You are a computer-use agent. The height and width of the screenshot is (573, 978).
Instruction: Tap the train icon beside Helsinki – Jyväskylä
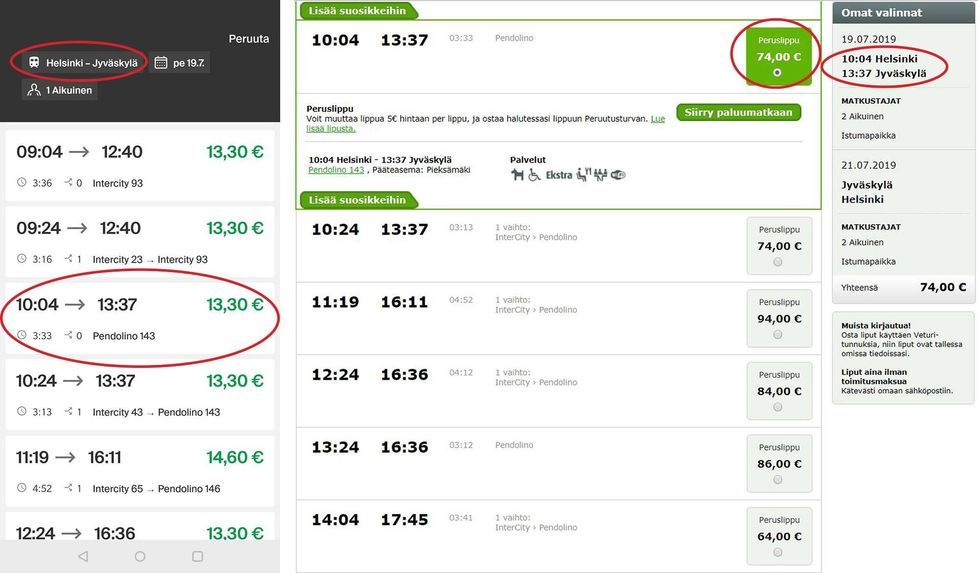tap(34, 62)
